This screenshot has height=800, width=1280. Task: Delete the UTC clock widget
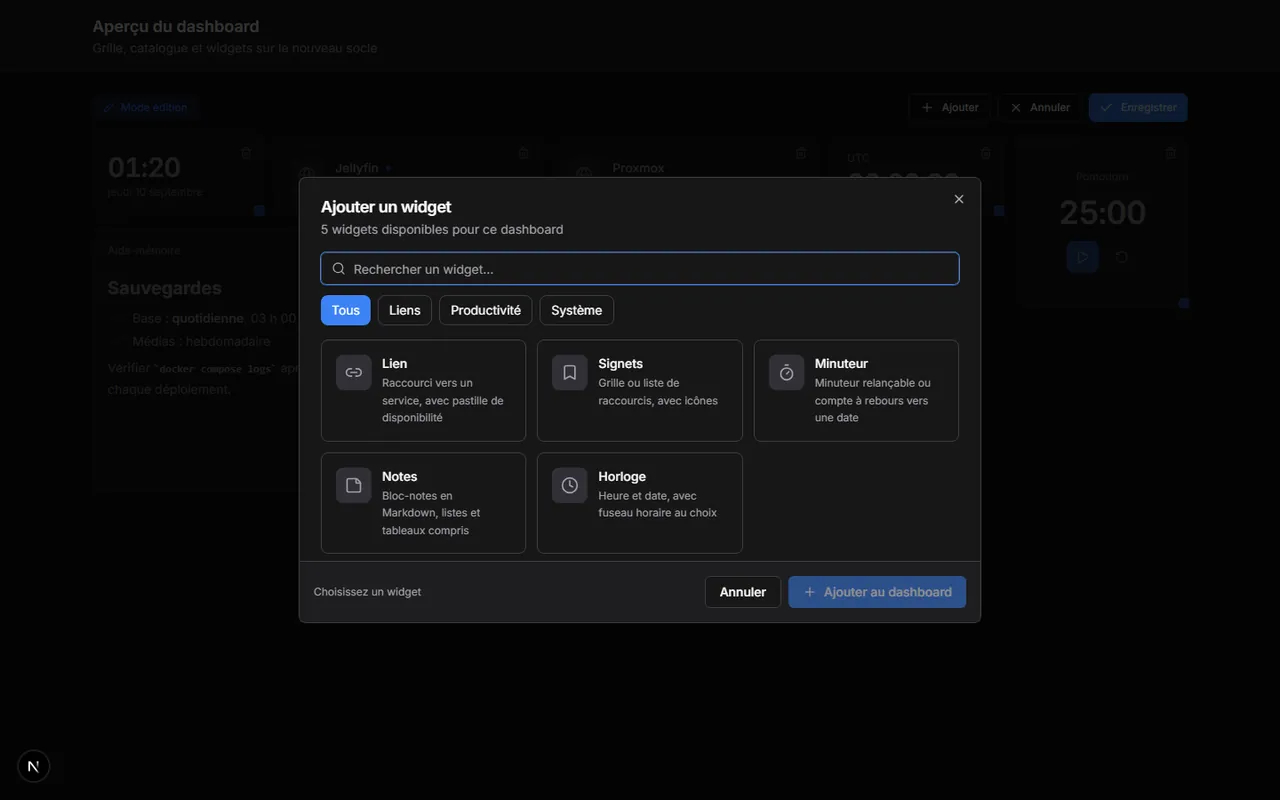[986, 153]
